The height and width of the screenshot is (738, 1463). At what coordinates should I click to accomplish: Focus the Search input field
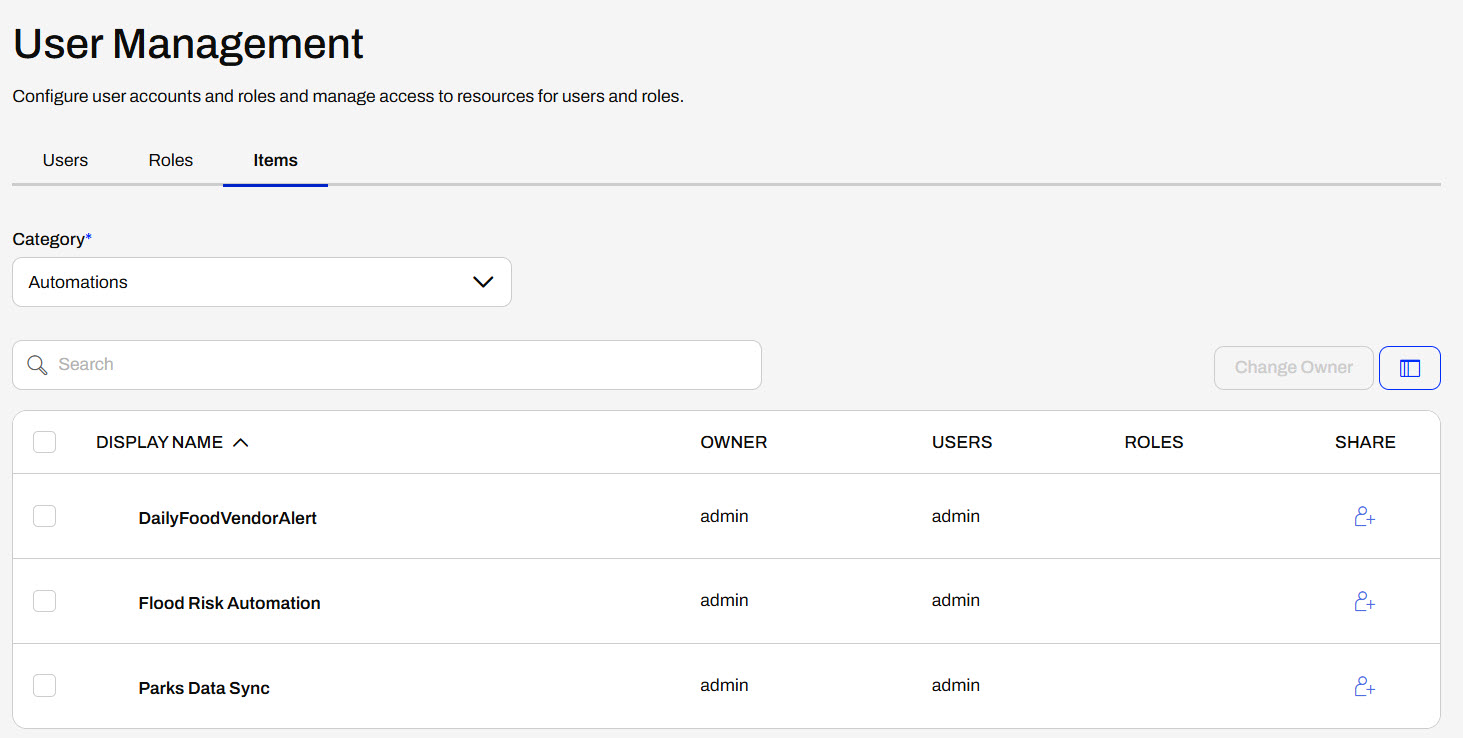(x=400, y=365)
